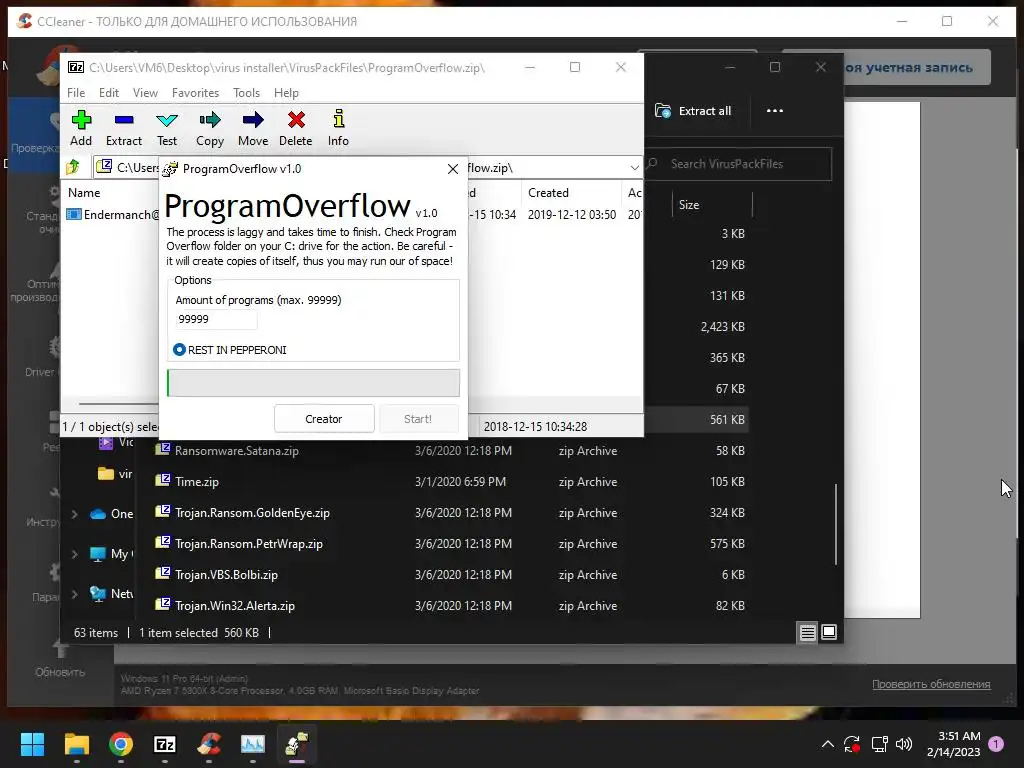
Task: Sort by the Size column in Explorer
Action: pyautogui.click(x=689, y=204)
